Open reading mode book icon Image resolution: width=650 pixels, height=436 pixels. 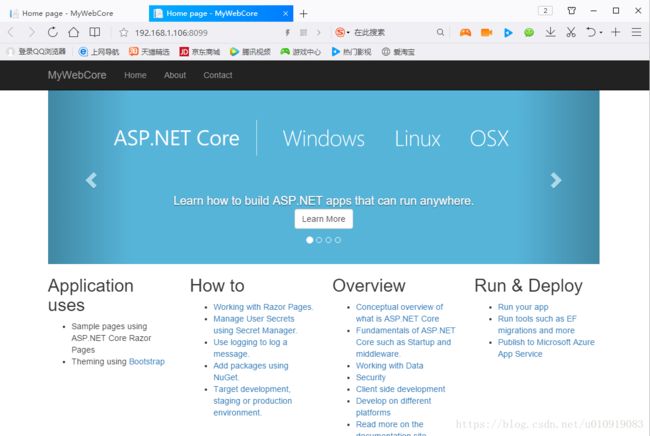coord(95,32)
